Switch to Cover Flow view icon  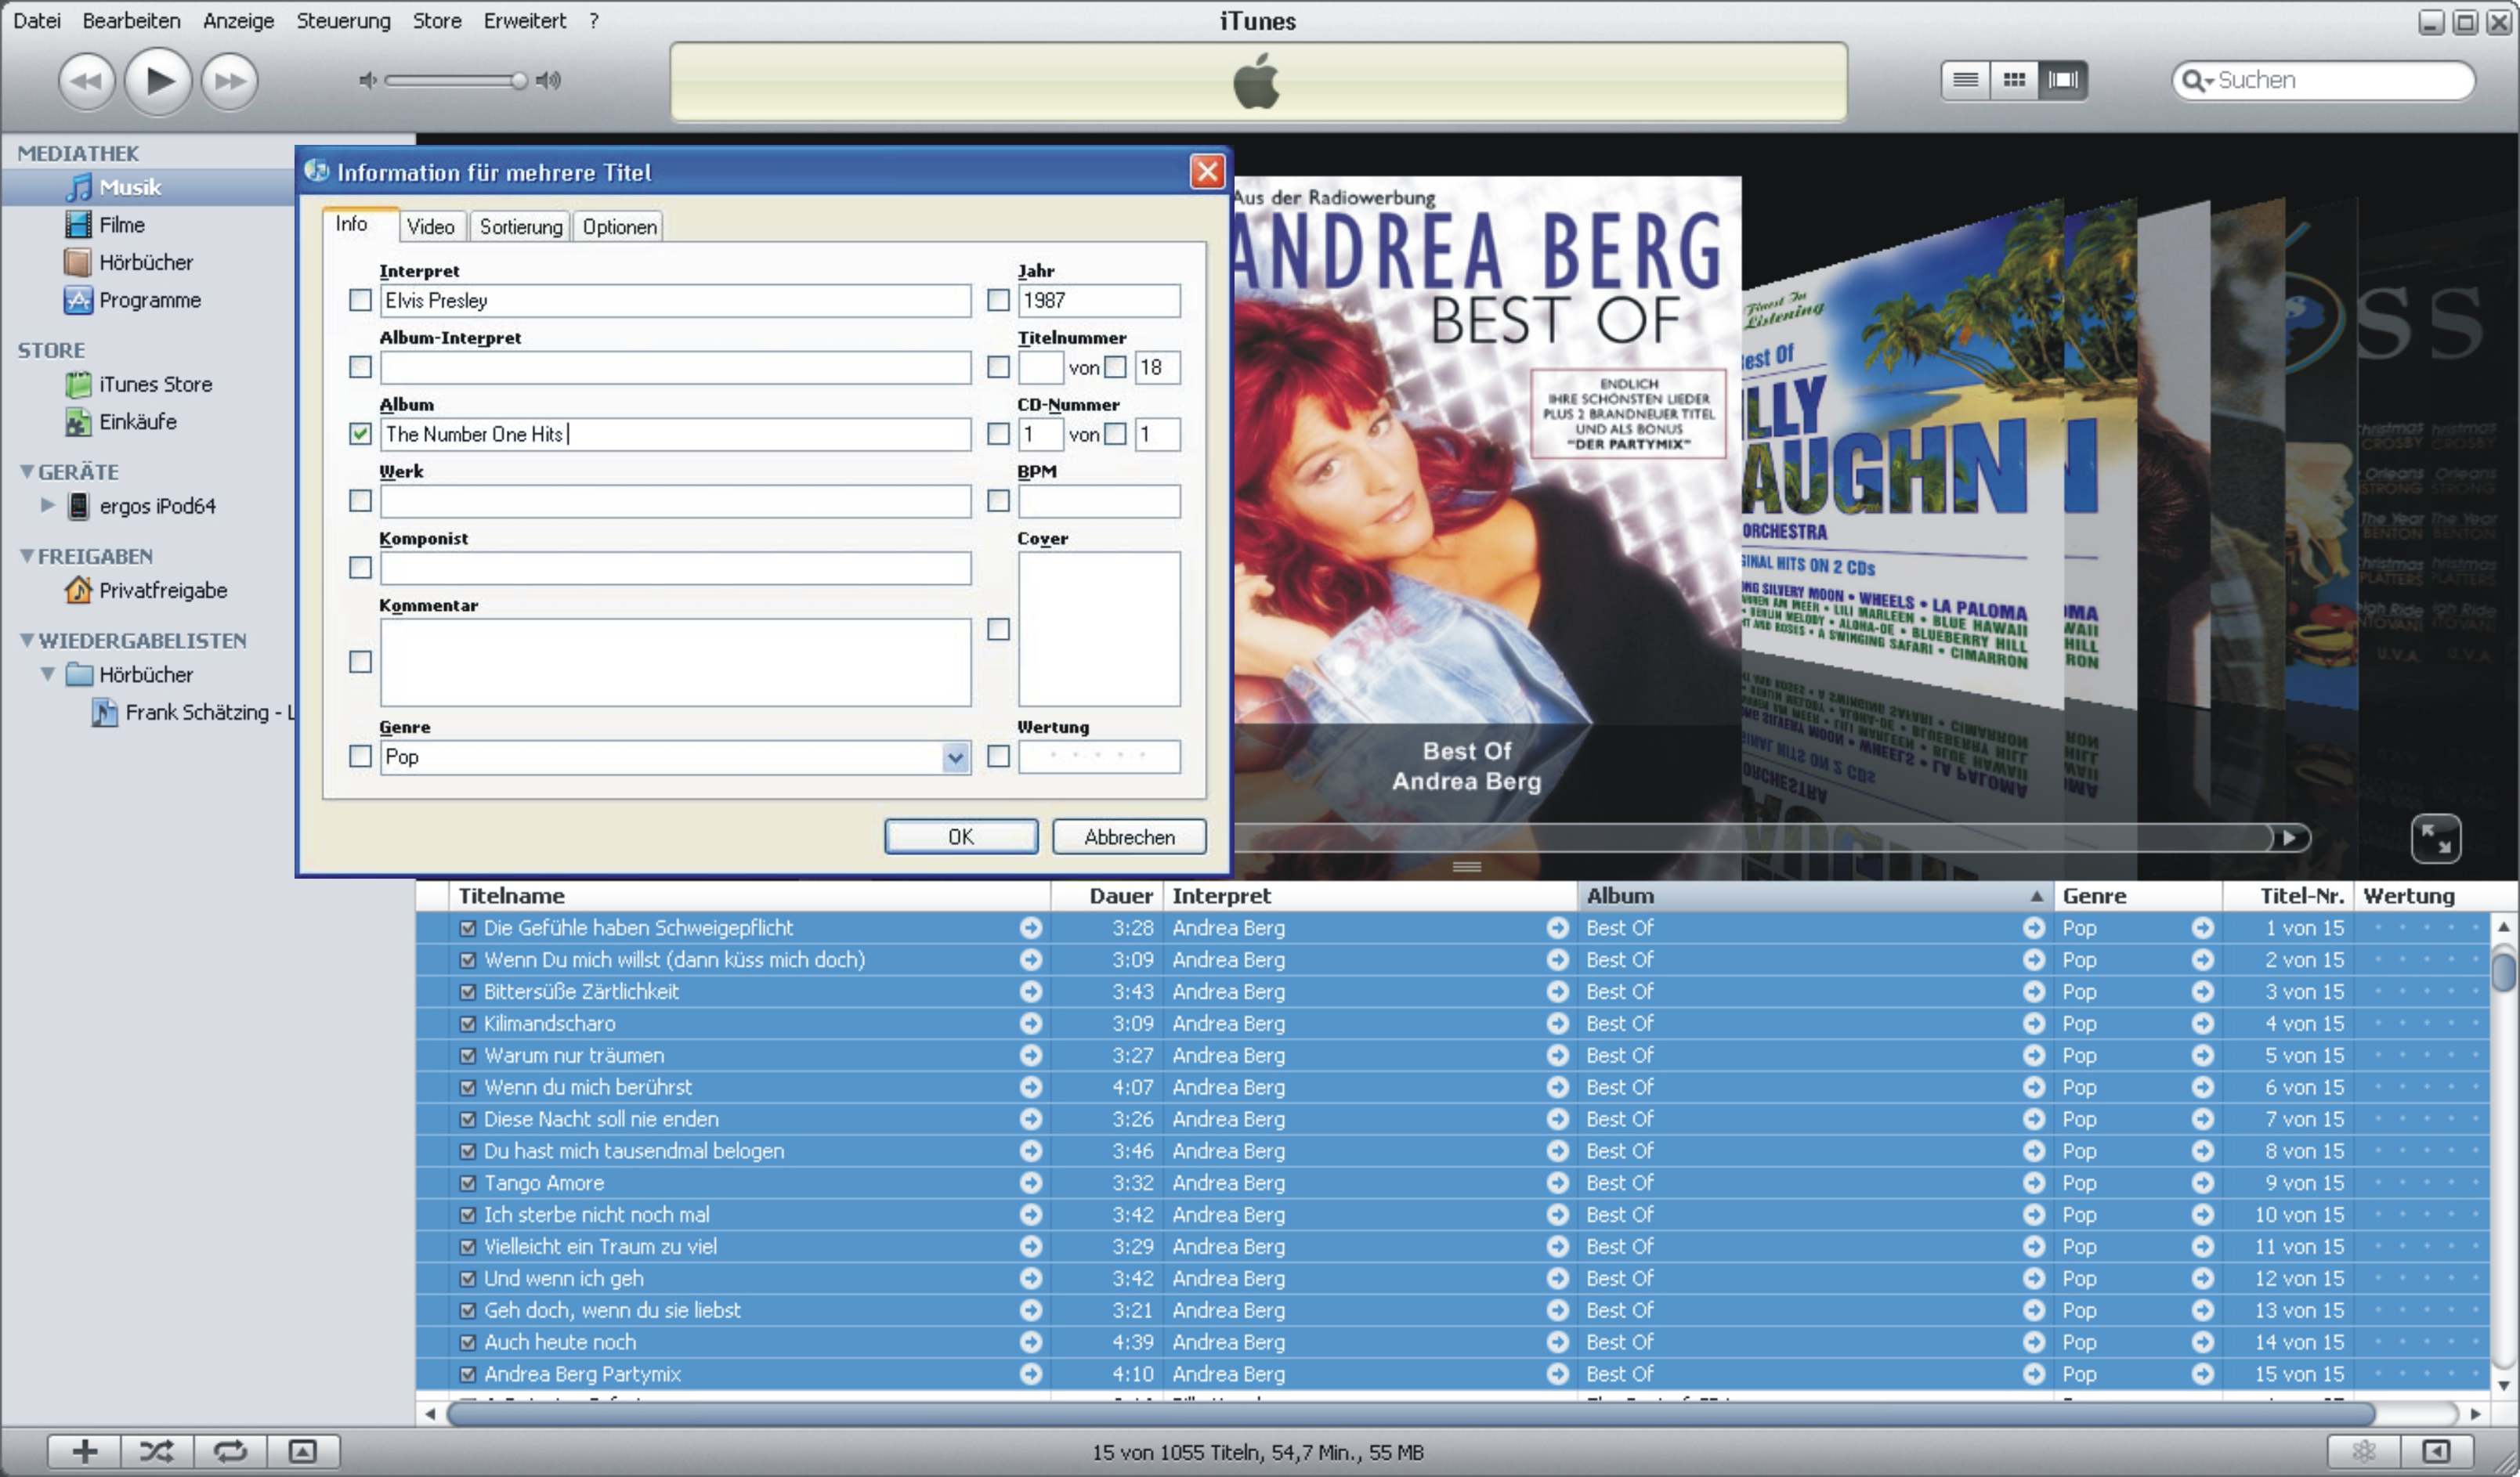[x=2063, y=80]
